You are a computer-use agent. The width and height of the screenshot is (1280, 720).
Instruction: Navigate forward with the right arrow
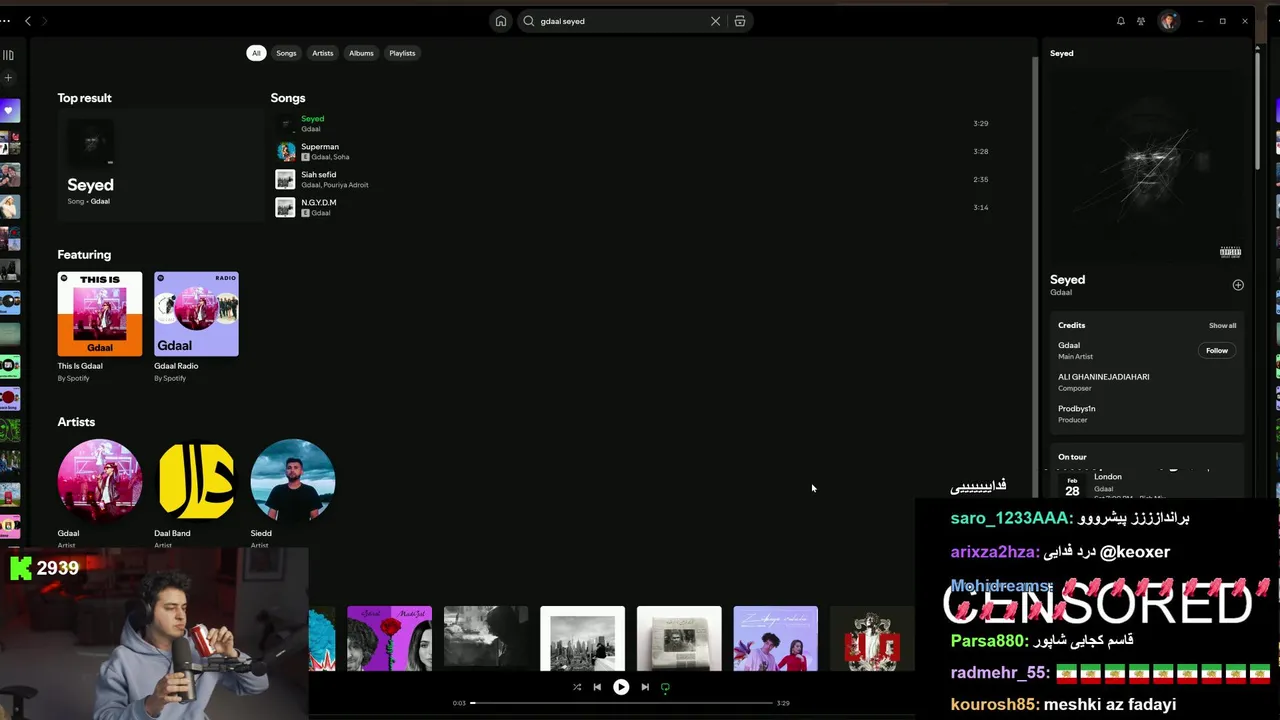(x=45, y=21)
